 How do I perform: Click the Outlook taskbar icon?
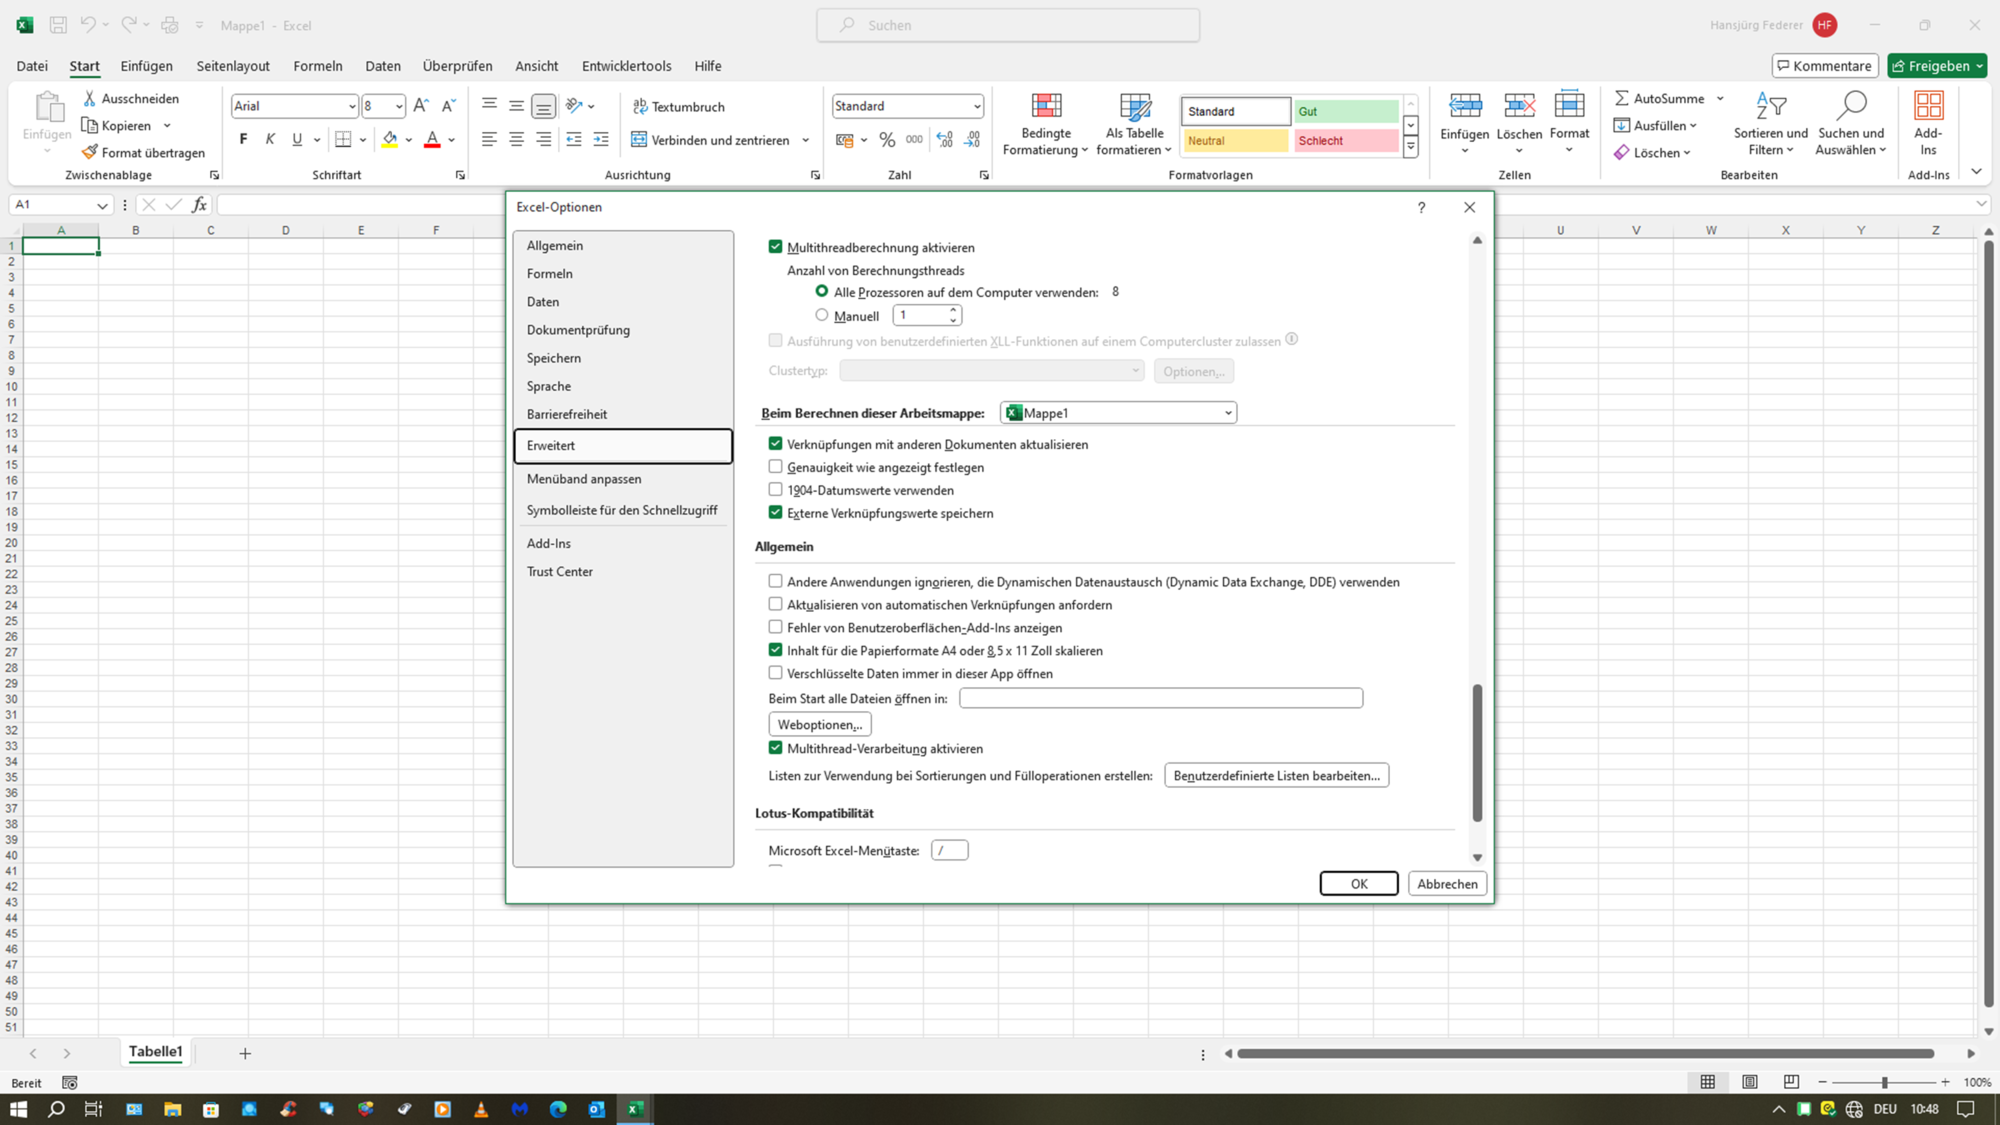pyautogui.click(x=597, y=1109)
